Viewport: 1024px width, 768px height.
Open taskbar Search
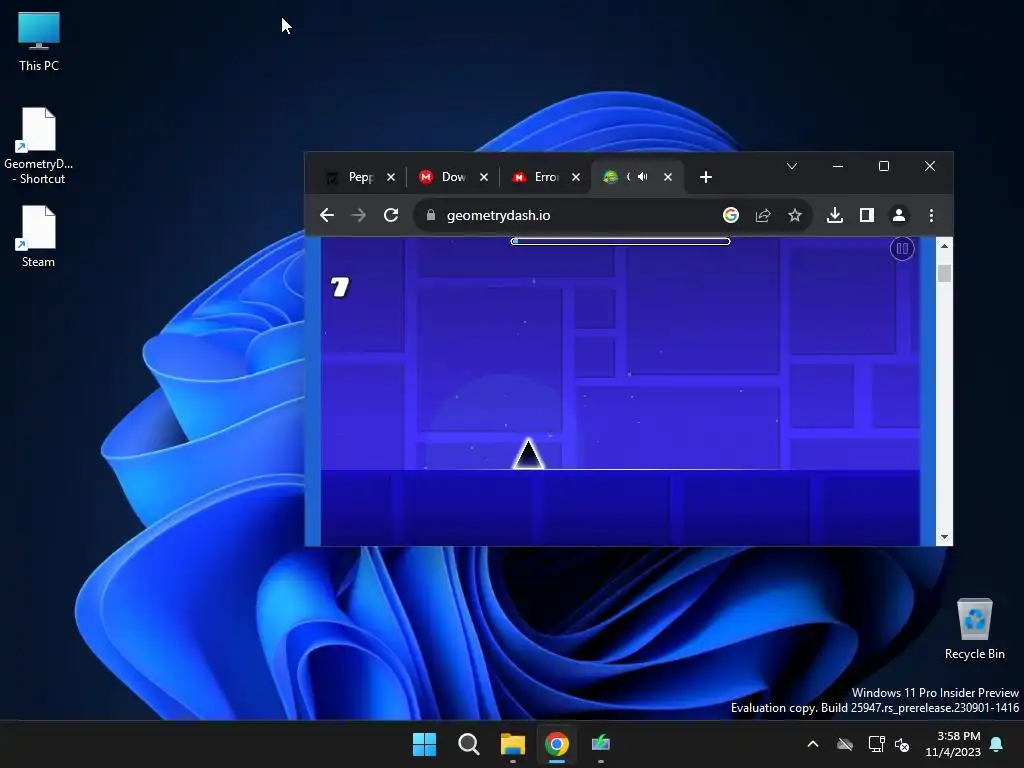[x=469, y=744]
